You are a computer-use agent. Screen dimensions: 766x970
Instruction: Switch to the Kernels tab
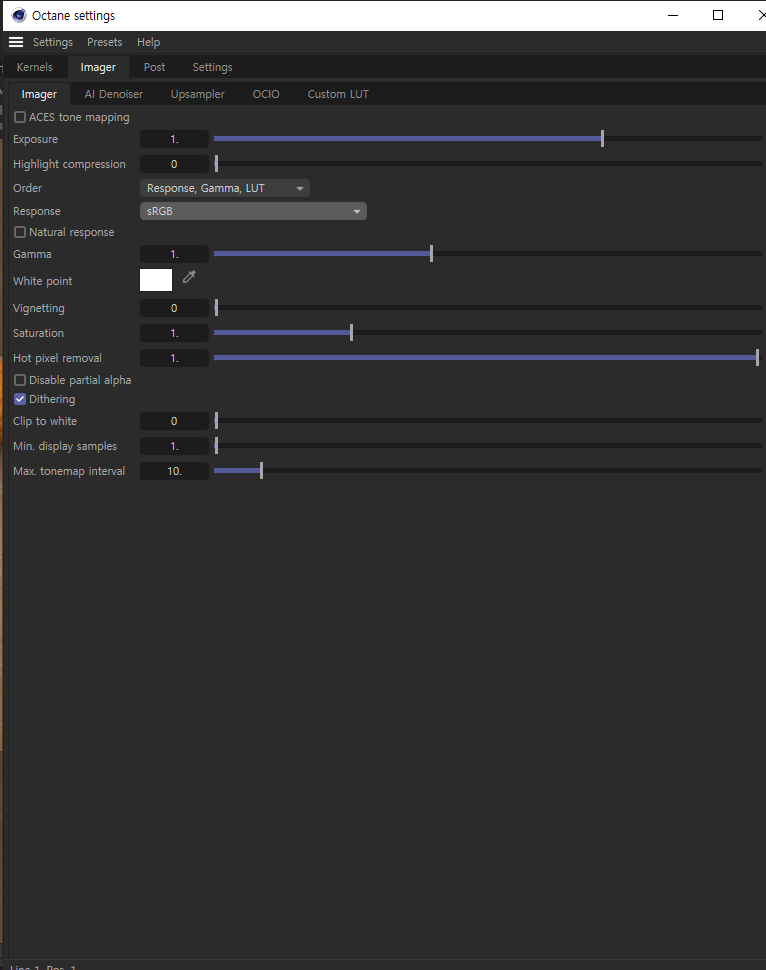[34, 67]
